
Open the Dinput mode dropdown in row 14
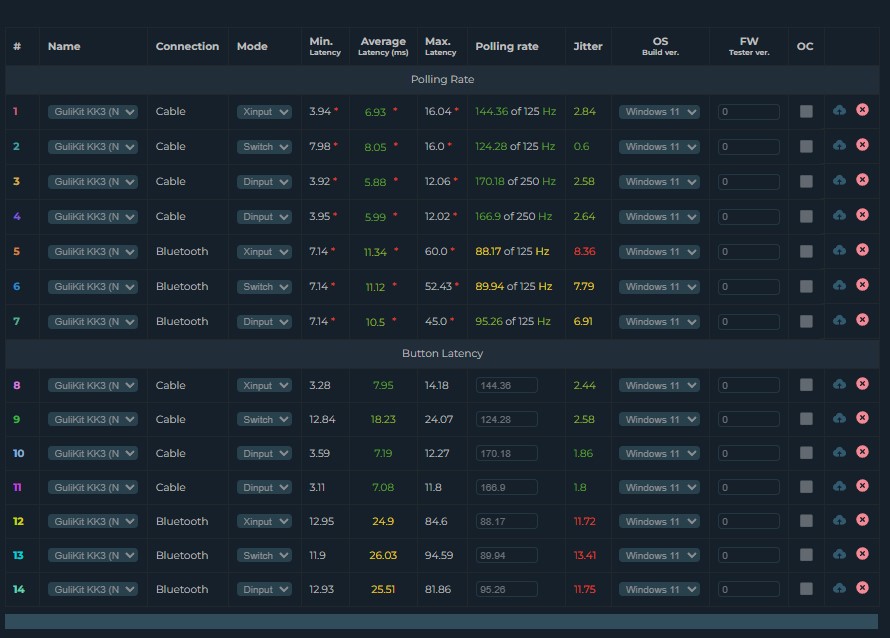(x=265, y=590)
